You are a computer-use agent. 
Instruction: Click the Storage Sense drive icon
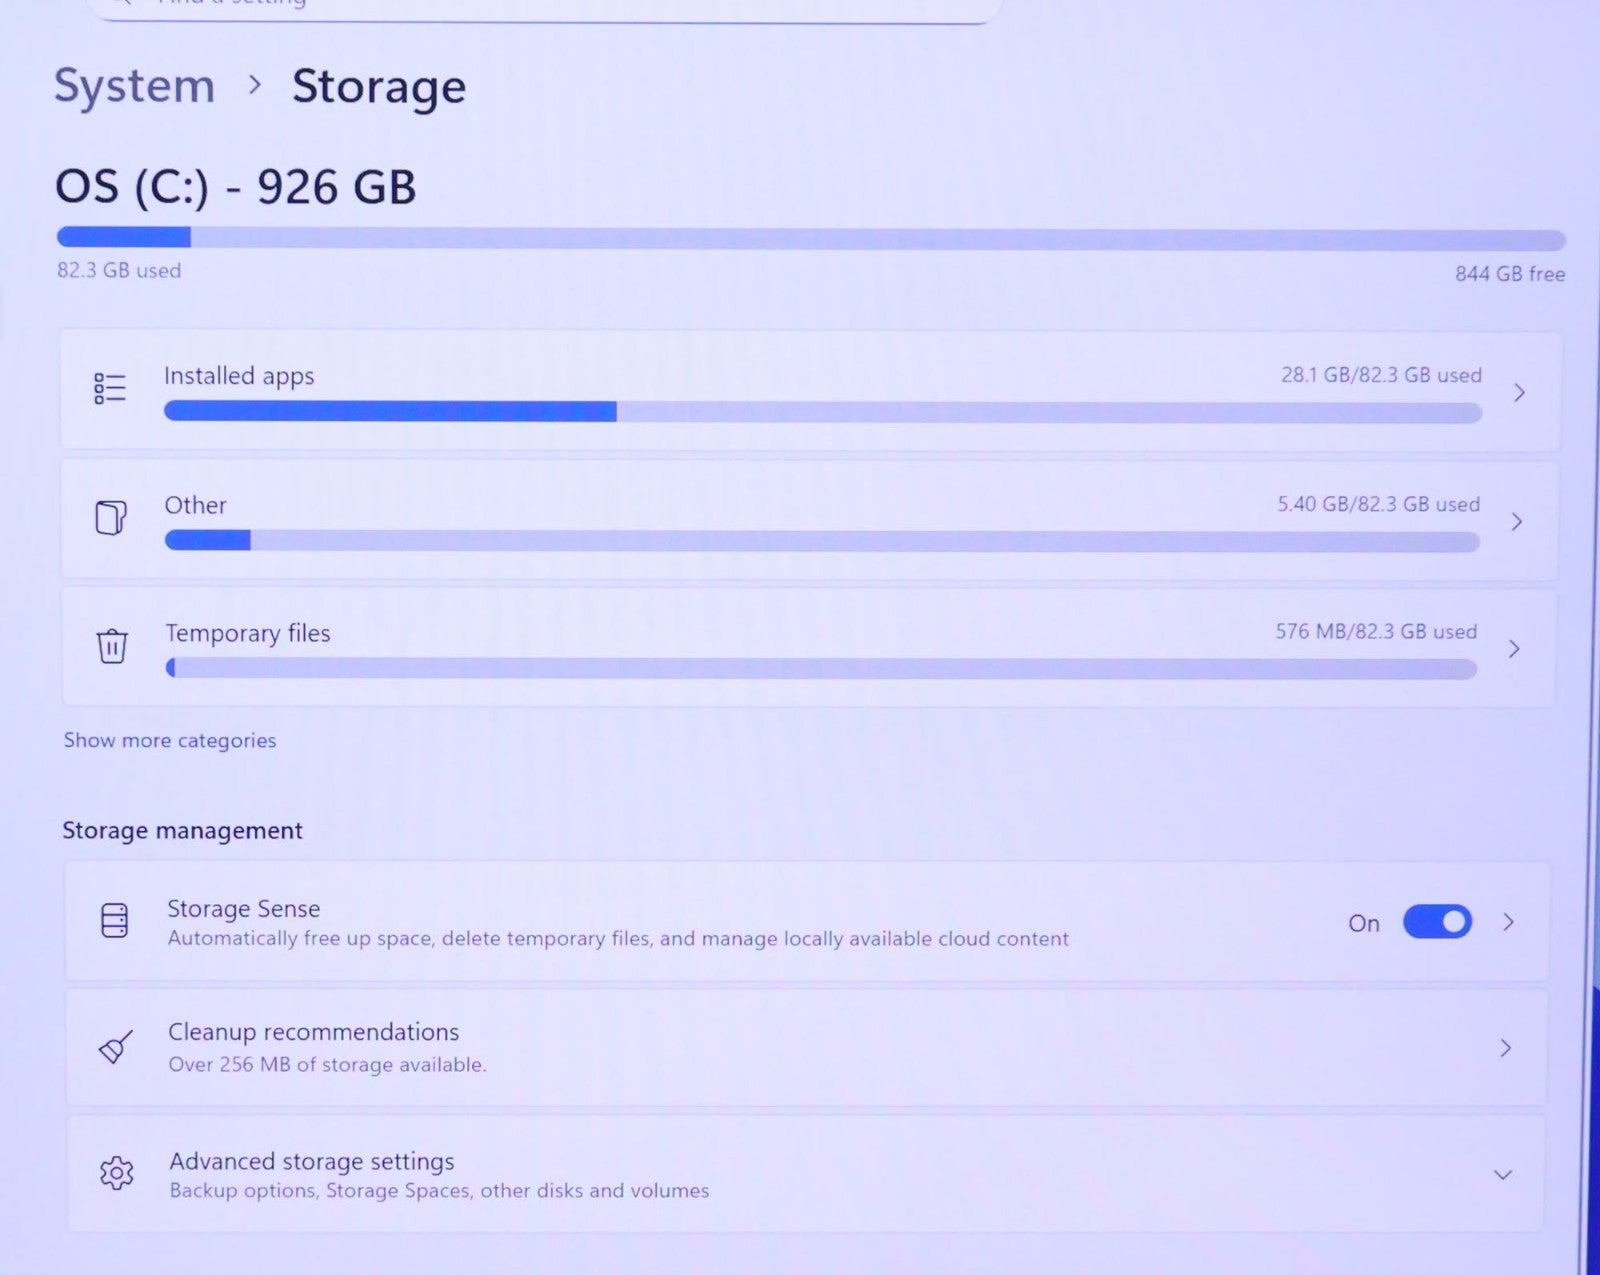115,920
